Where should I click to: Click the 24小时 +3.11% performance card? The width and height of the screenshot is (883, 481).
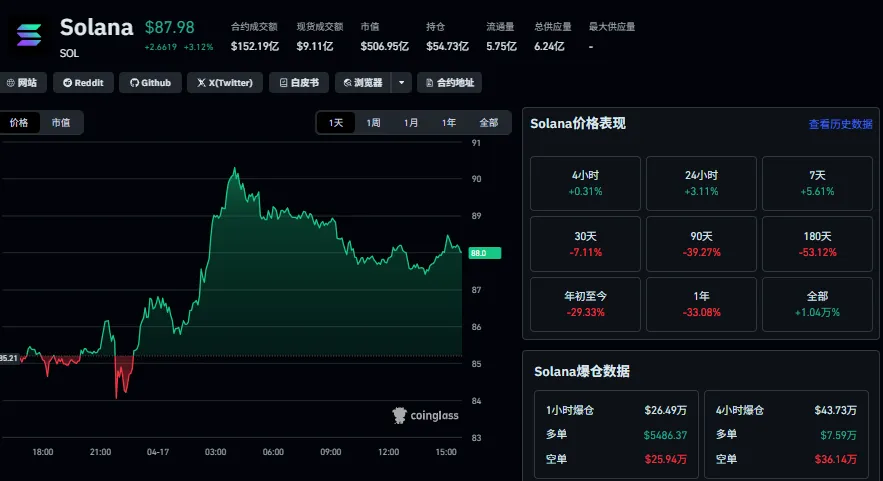pos(701,184)
